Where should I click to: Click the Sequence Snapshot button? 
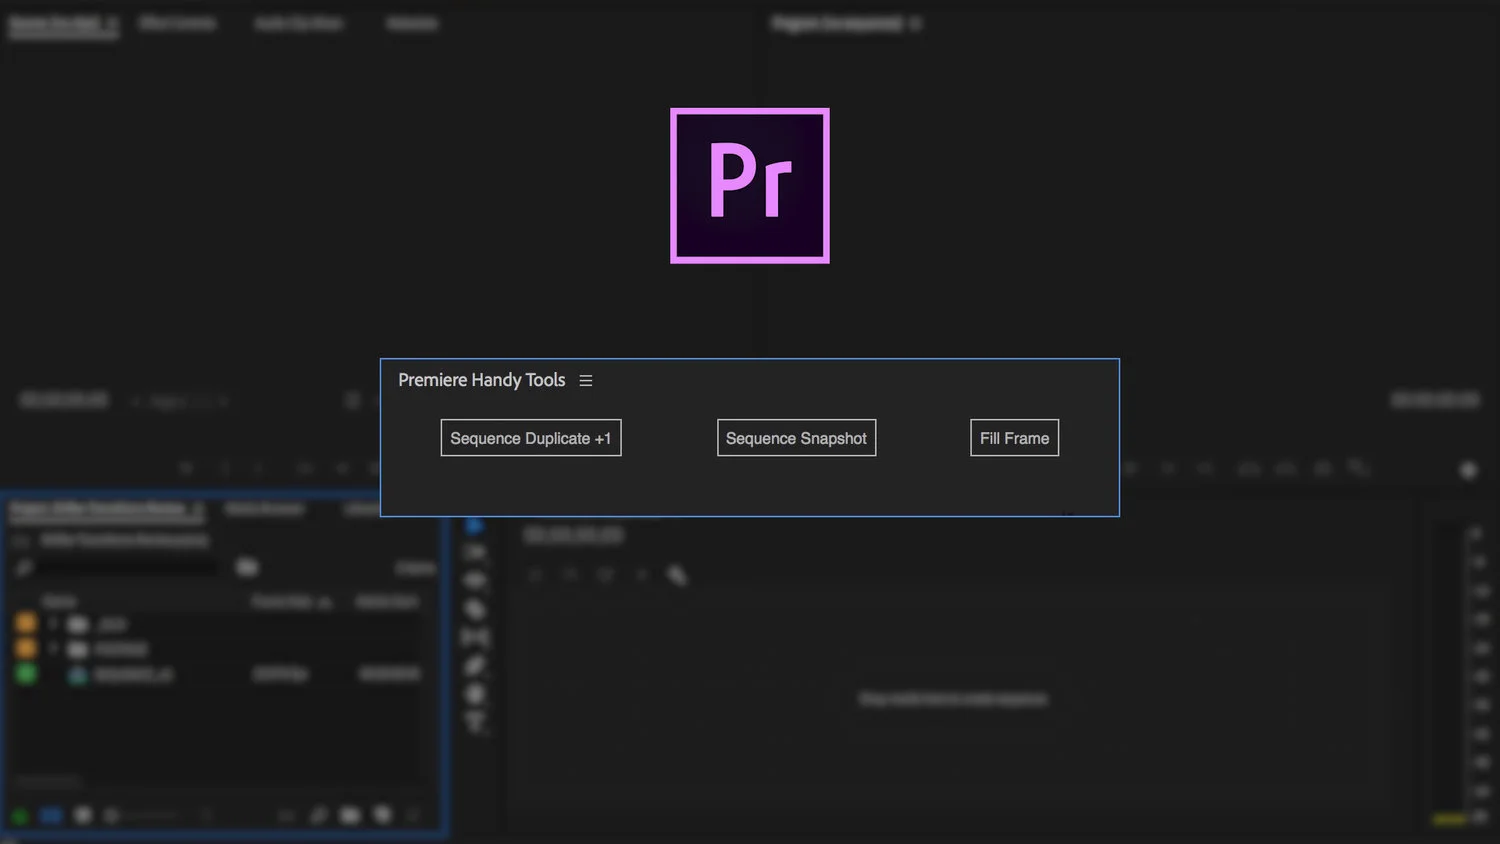tap(796, 438)
